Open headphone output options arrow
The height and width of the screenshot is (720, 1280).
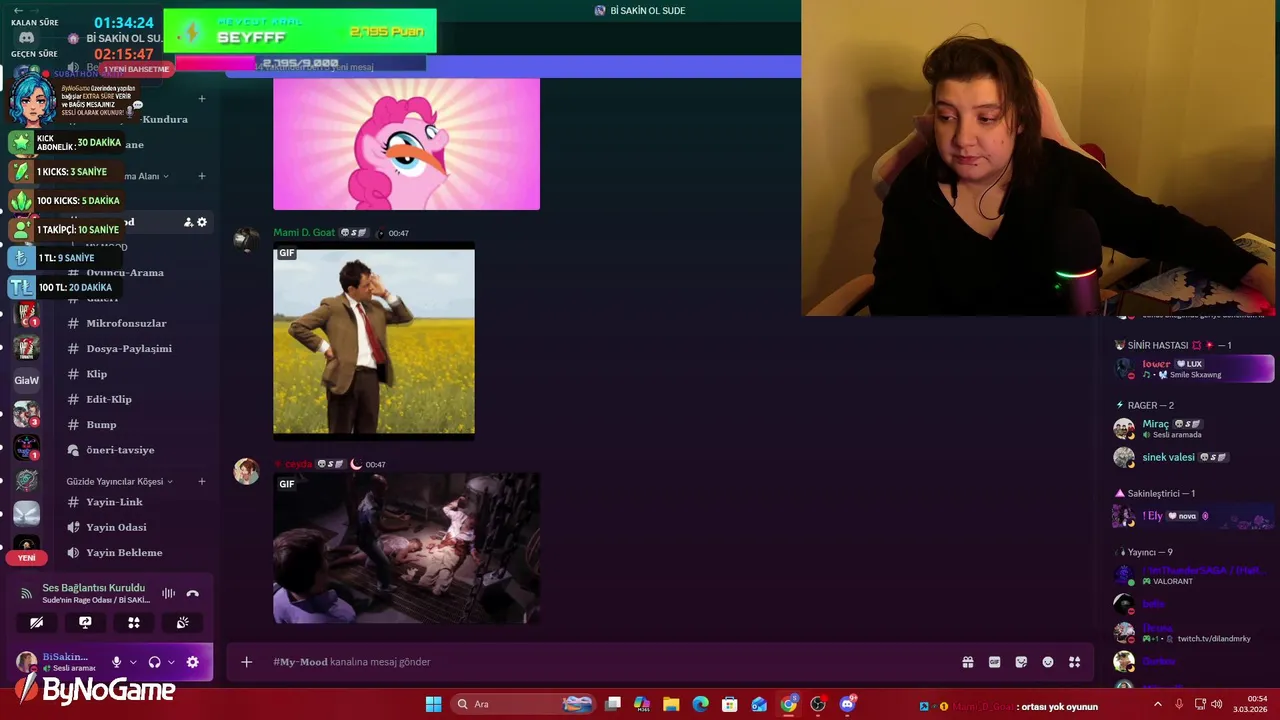(x=171, y=662)
